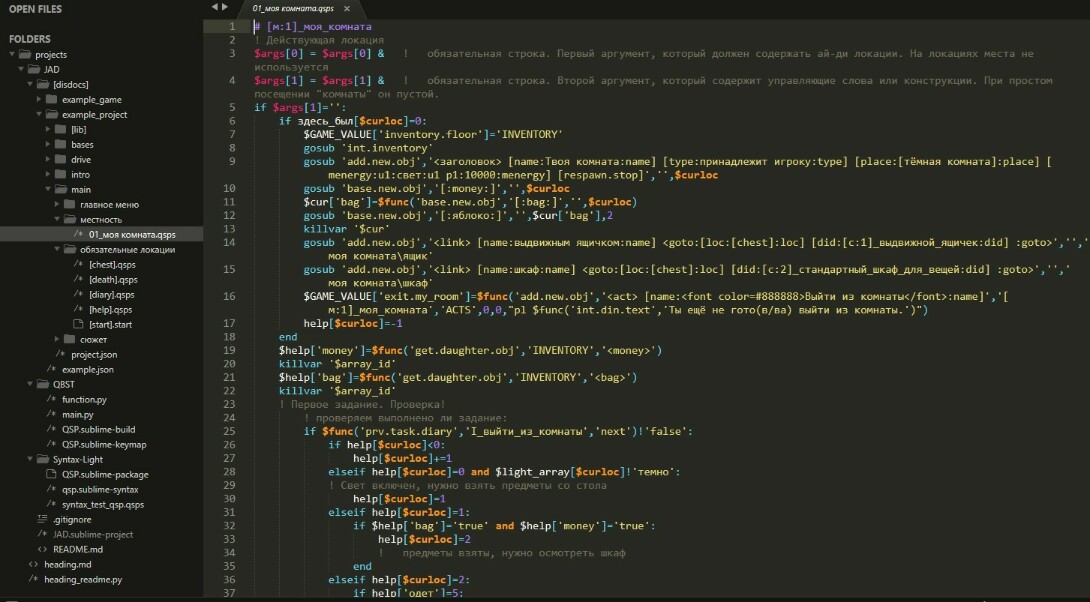Open the main.py file
The width and height of the screenshot is (1090, 602).
point(78,414)
